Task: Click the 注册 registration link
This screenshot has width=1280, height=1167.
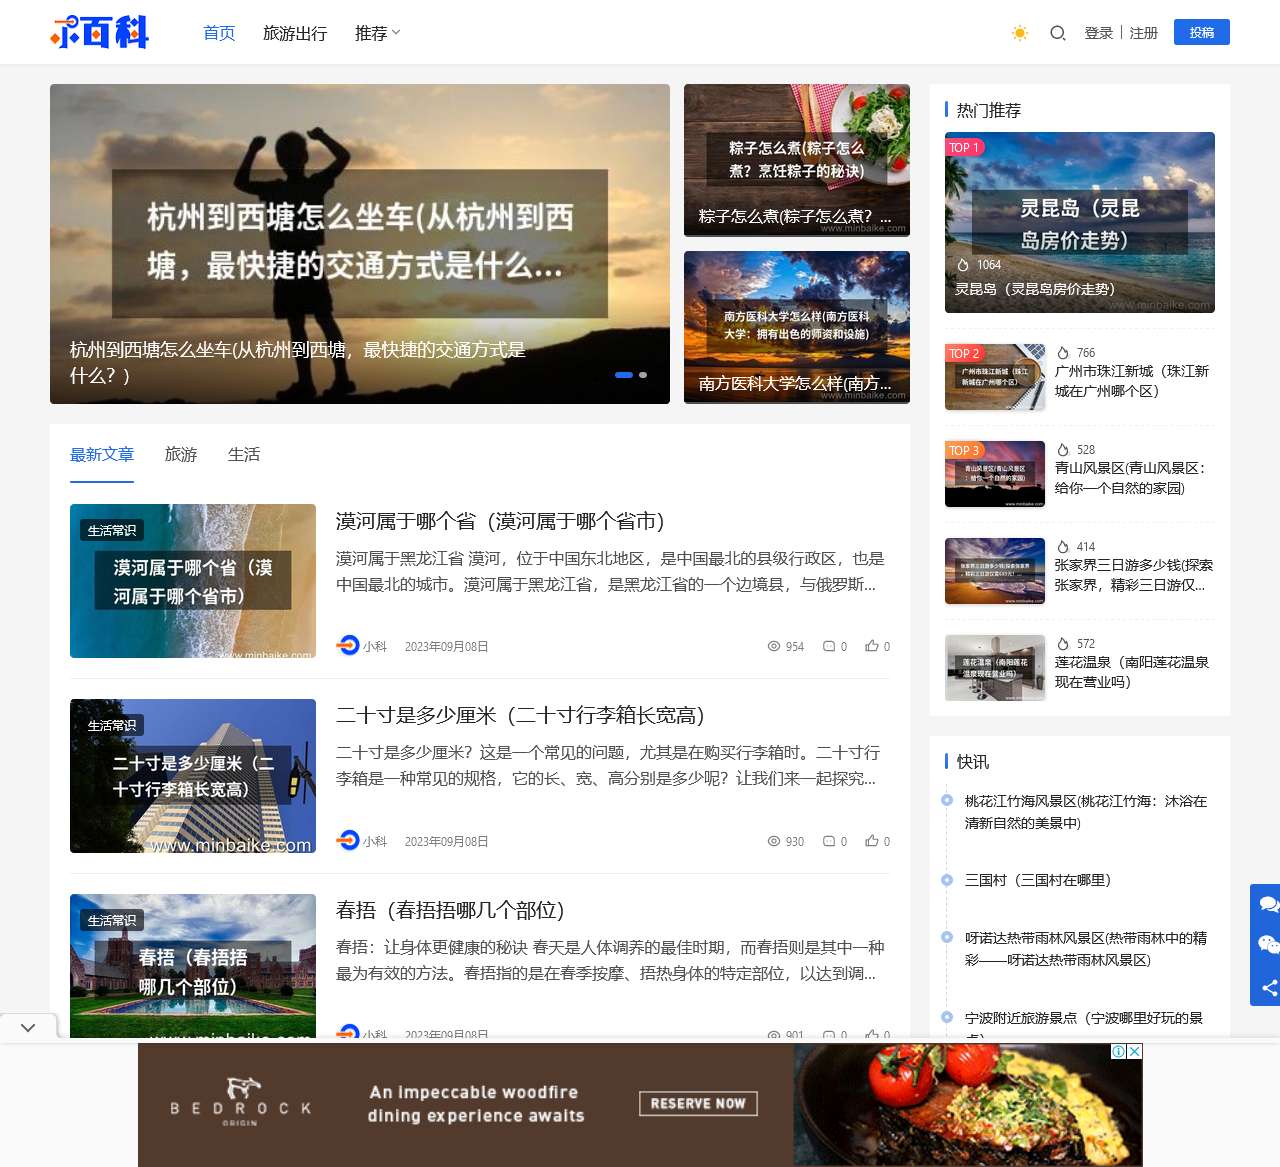Action: [1143, 33]
